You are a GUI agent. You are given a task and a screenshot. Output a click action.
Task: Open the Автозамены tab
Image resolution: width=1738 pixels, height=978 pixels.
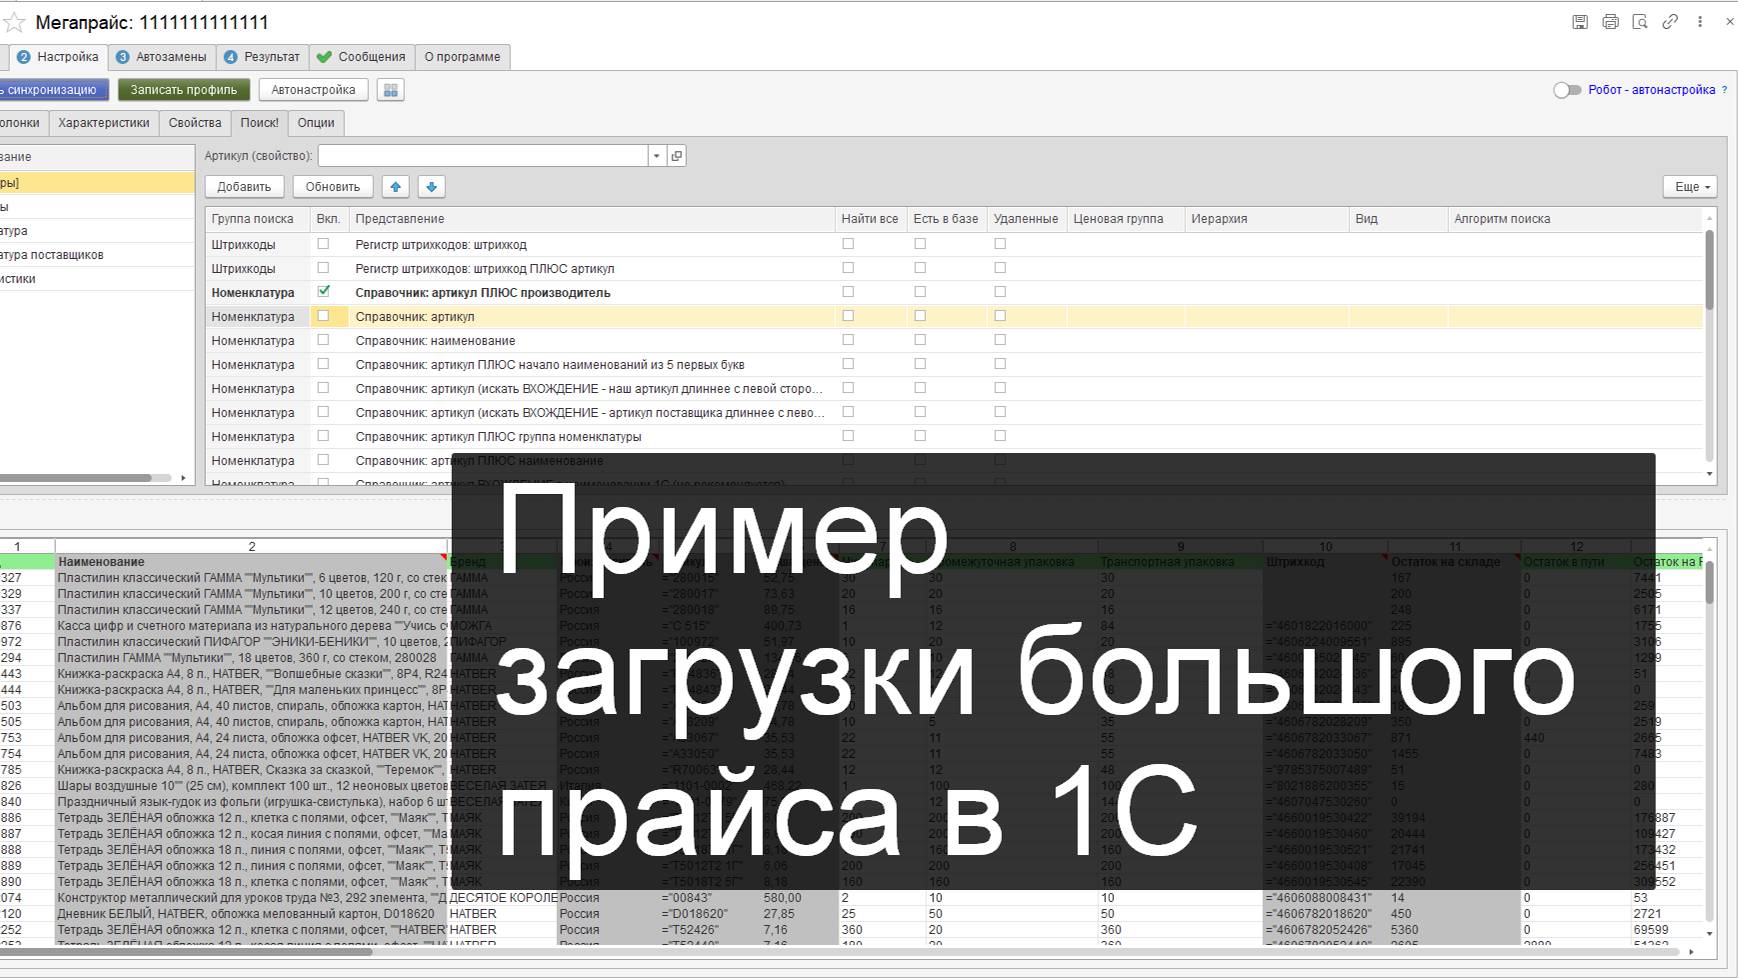[x=162, y=57]
